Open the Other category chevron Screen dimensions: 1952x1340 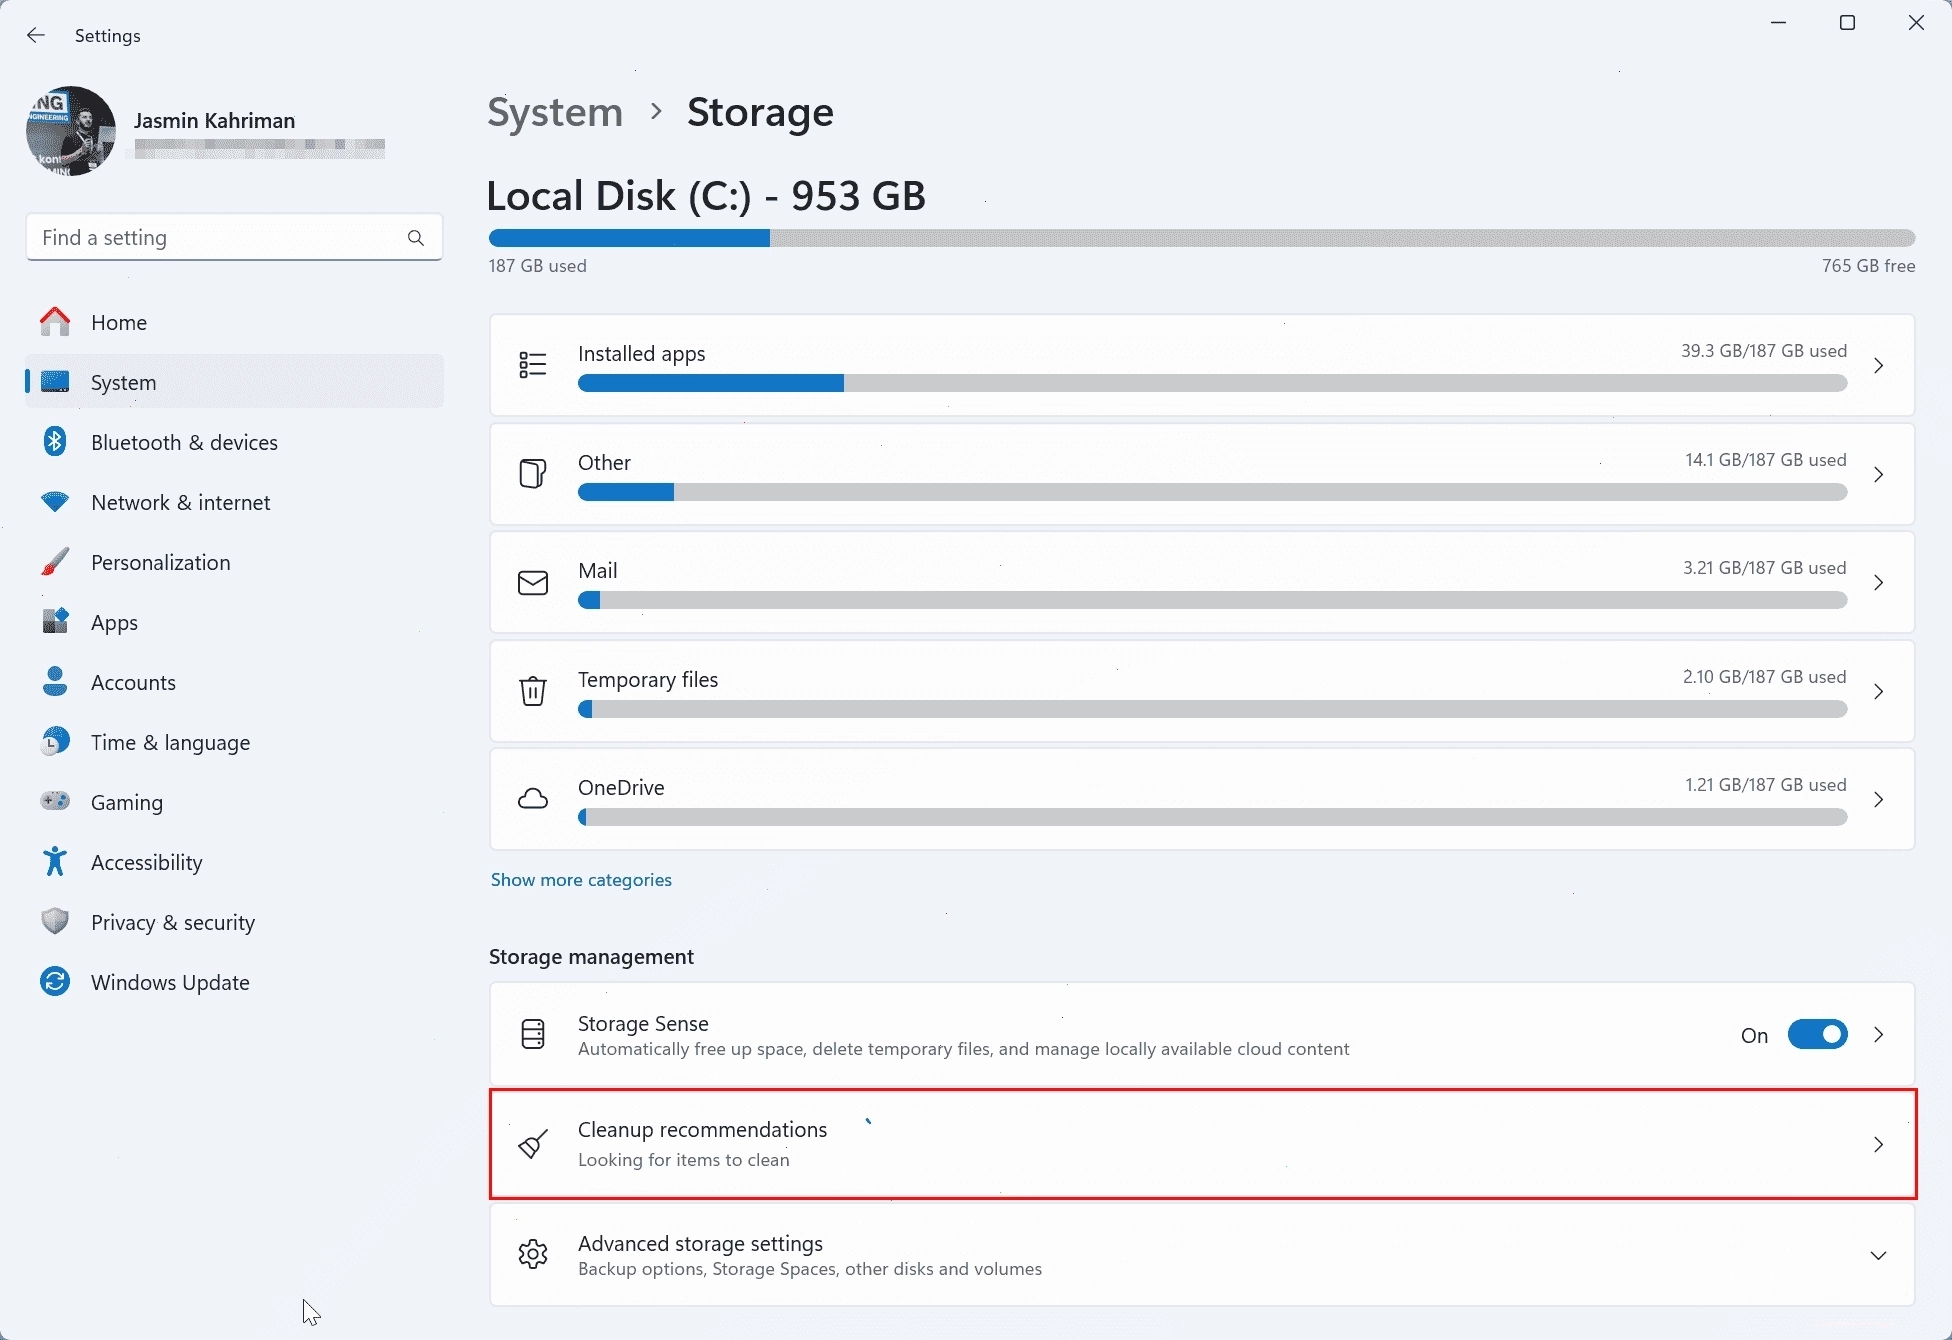click(x=1879, y=475)
